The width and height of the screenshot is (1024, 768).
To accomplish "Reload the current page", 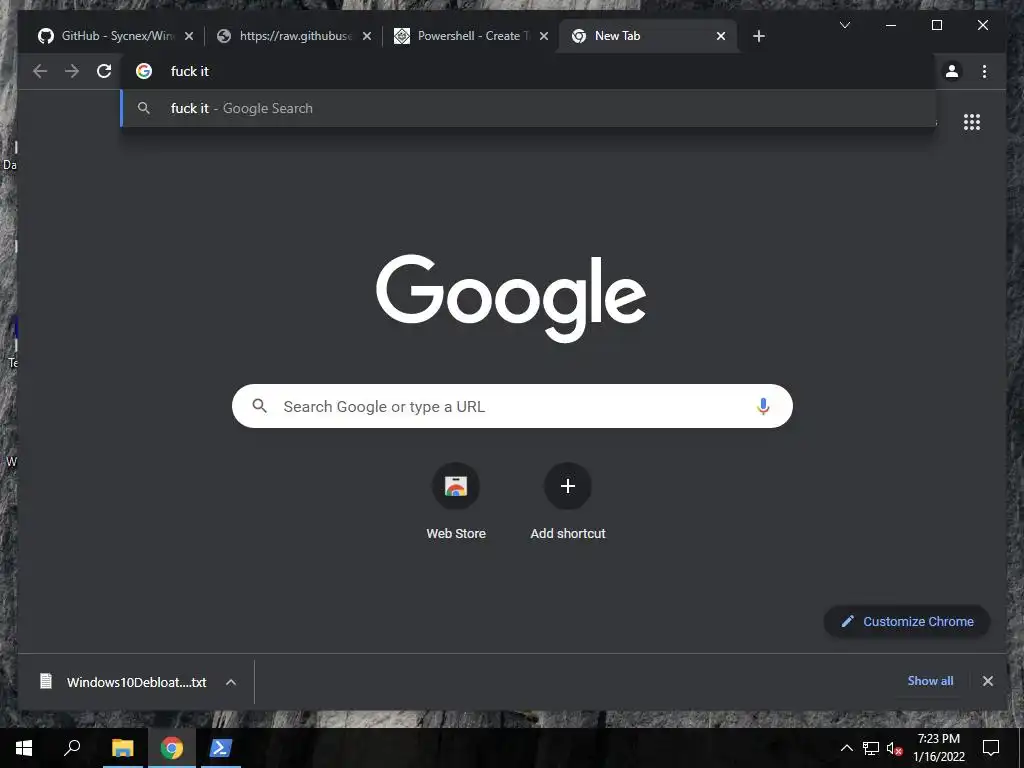I will (x=104, y=71).
